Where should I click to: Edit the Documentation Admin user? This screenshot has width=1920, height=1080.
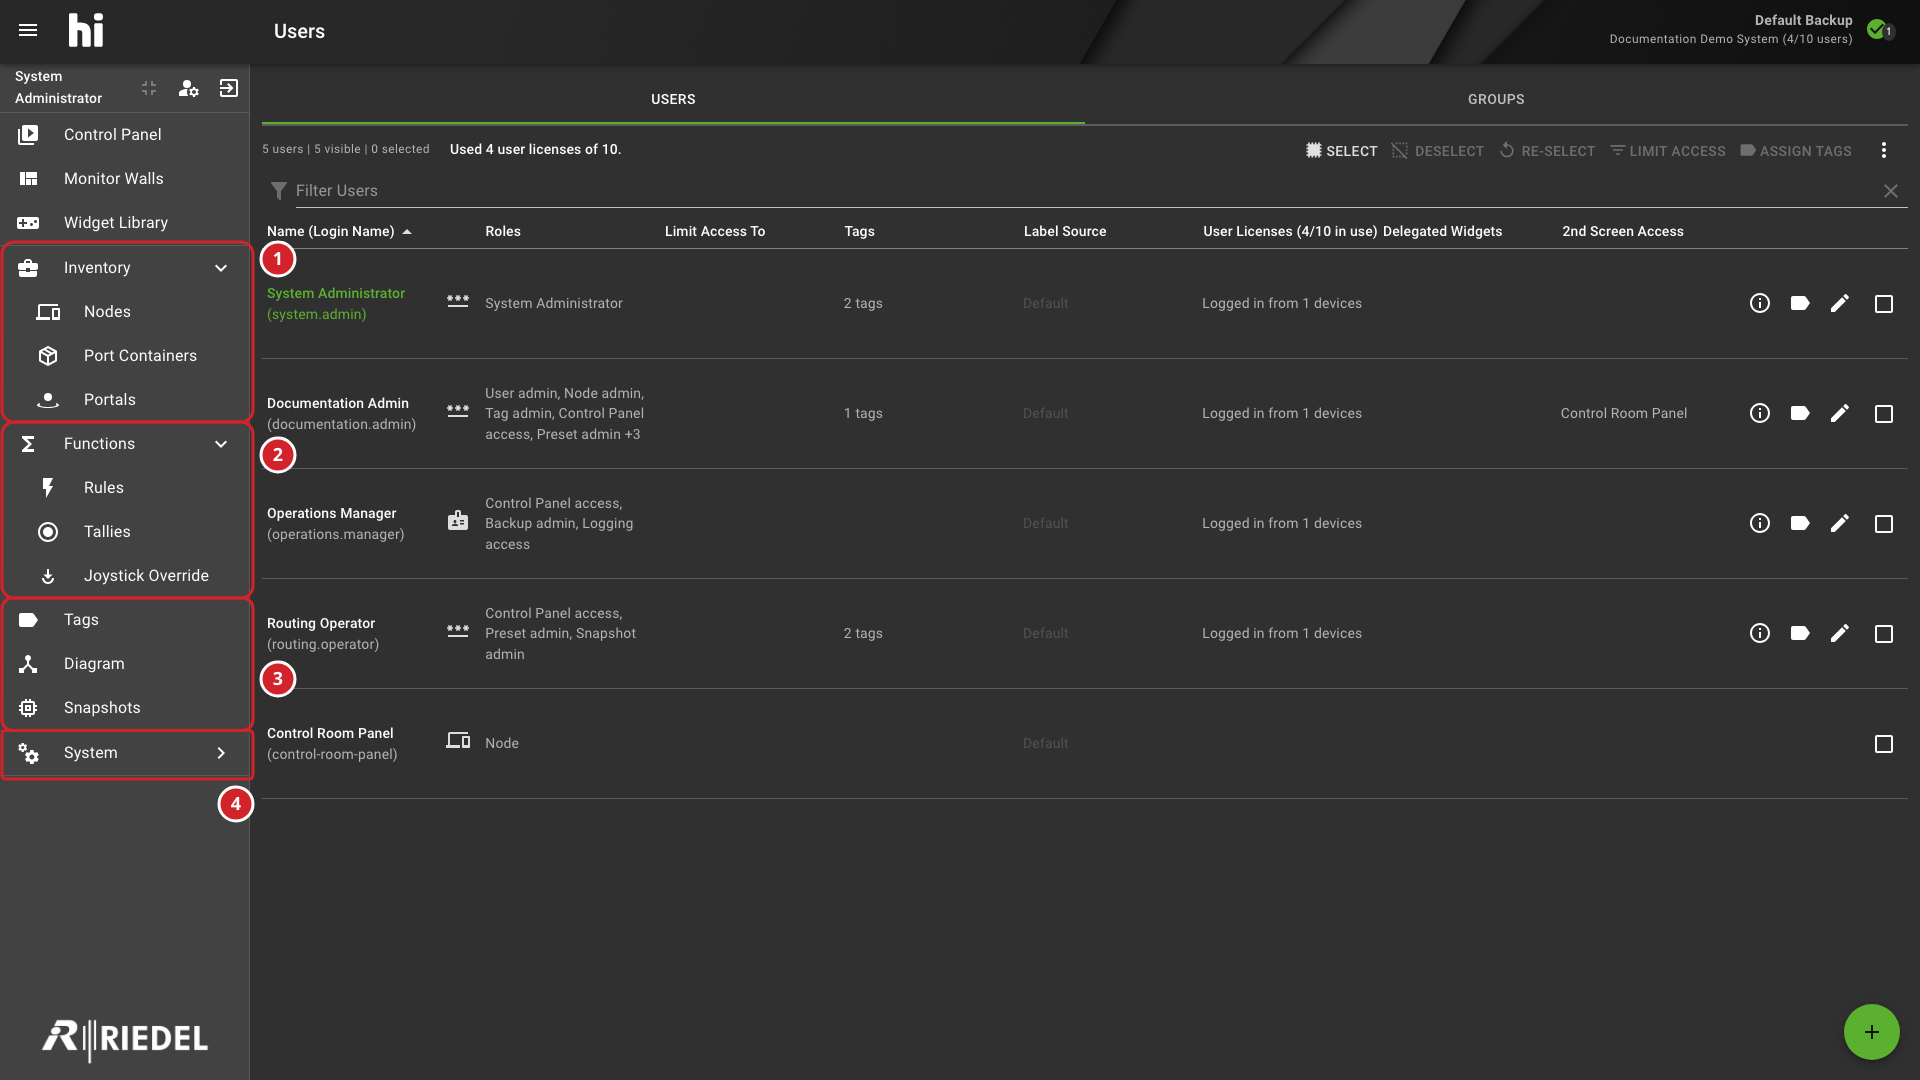pos(1840,413)
